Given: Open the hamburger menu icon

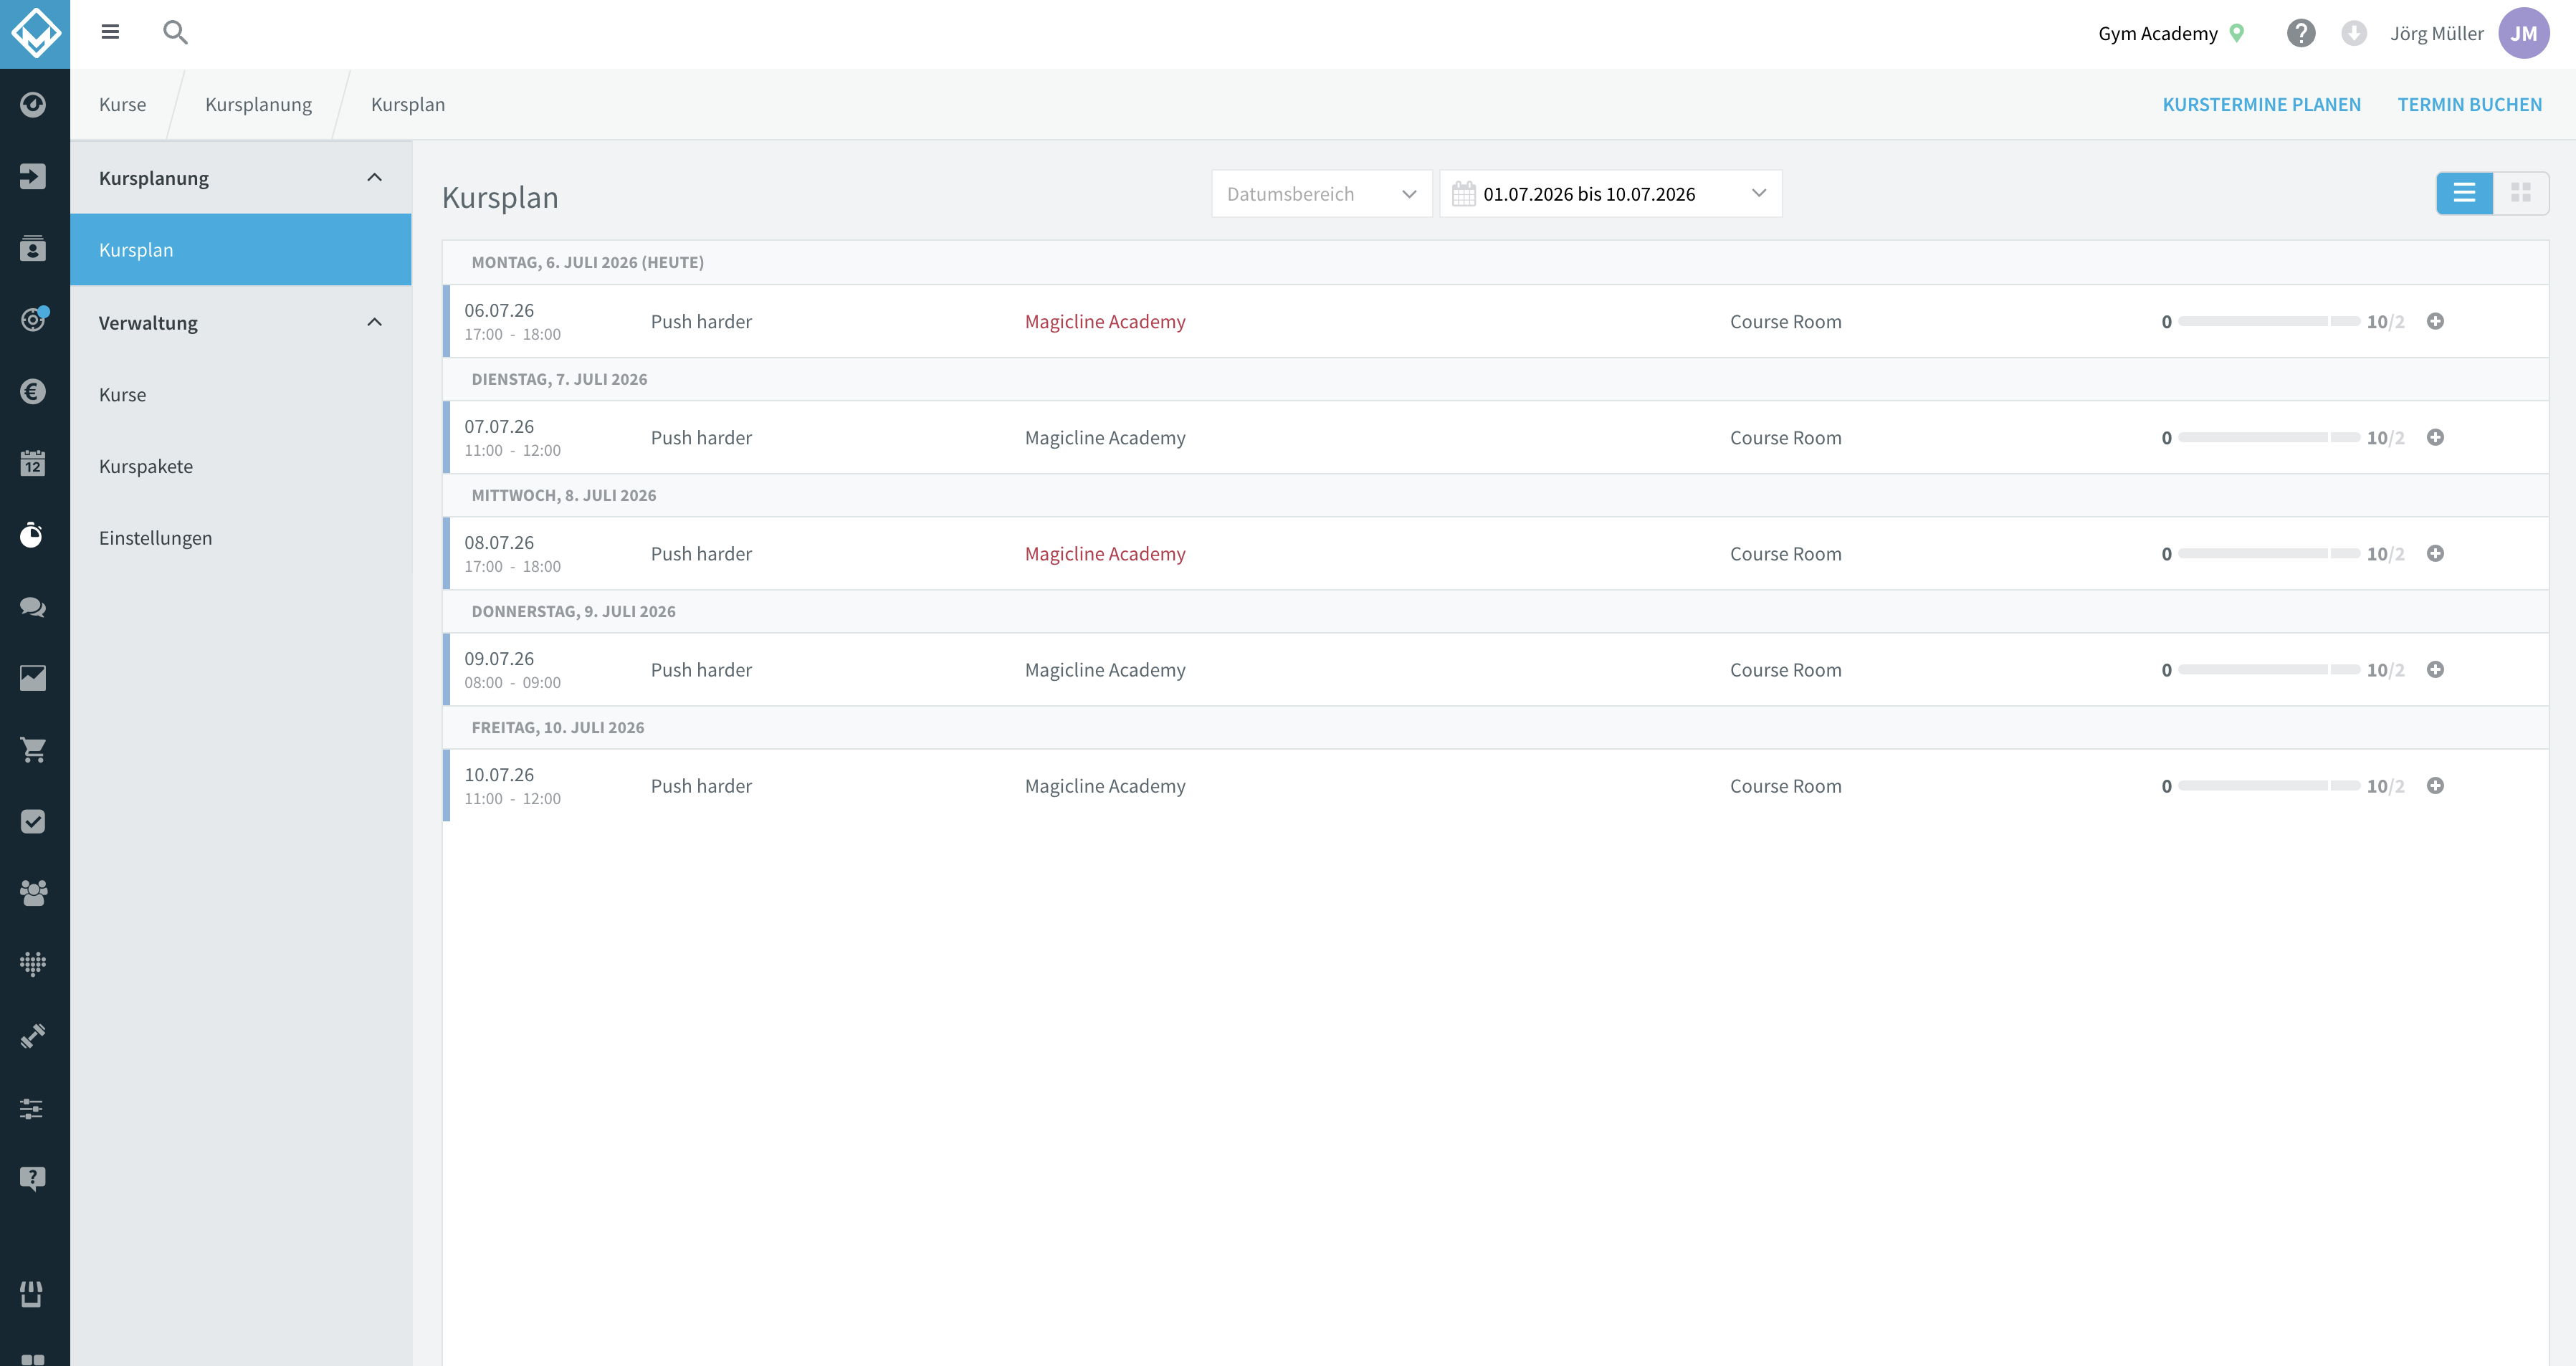Looking at the screenshot, I should tap(110, 32).
